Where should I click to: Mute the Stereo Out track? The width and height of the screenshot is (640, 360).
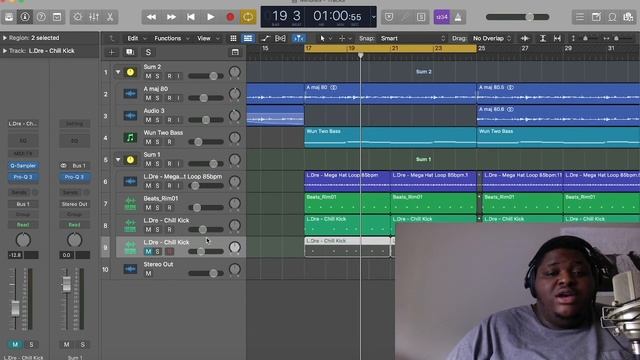tap(148, 273)
